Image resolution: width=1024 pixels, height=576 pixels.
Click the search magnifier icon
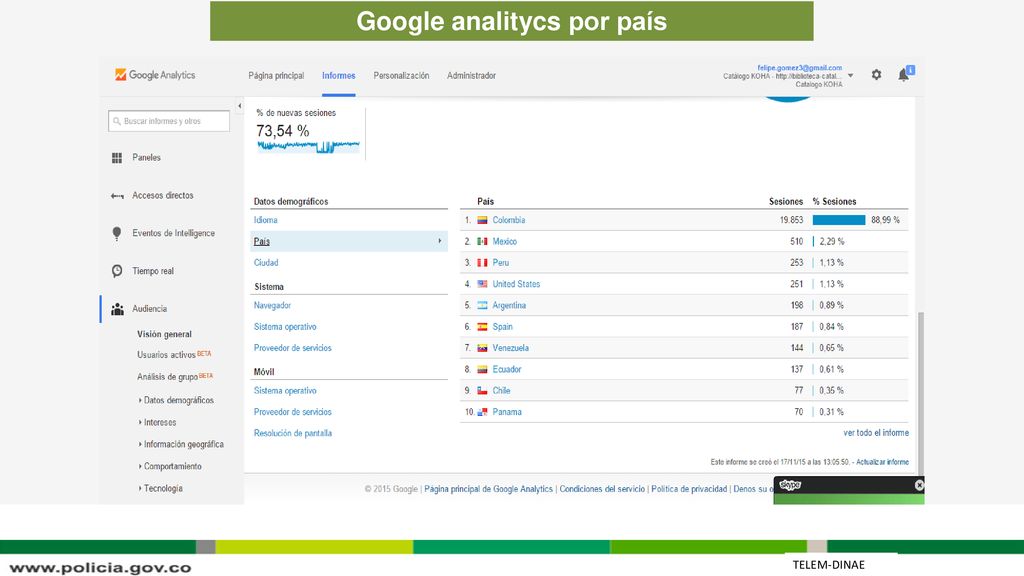(117, 121)
